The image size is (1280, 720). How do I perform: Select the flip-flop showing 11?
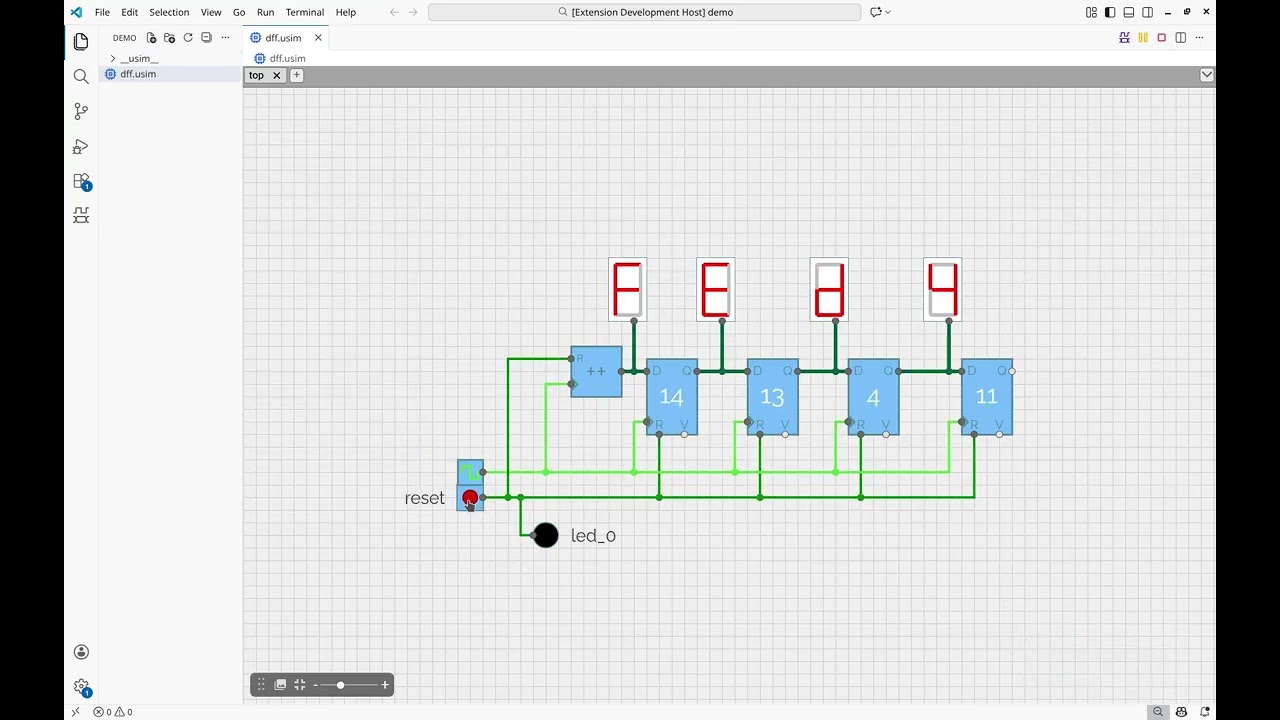click(x=987, y=397)
